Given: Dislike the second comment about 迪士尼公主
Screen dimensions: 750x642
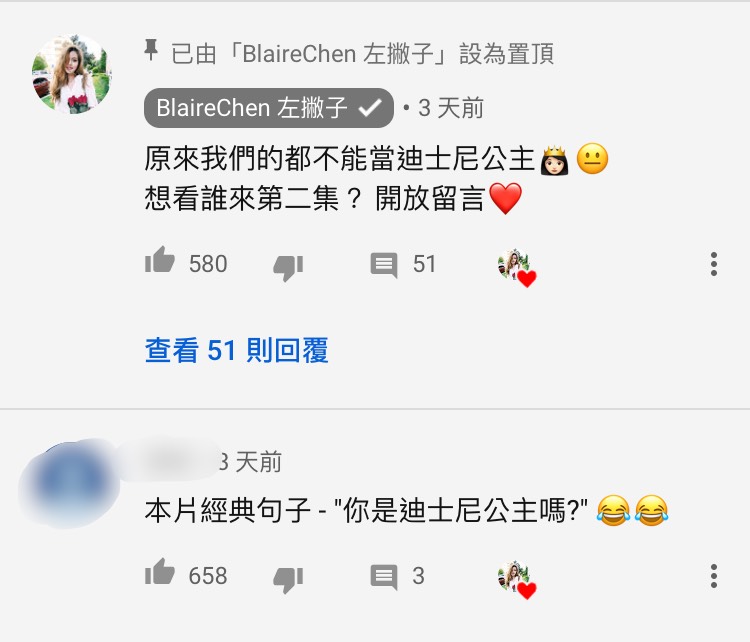Looking at the screenshot, I should pos(288,579).
